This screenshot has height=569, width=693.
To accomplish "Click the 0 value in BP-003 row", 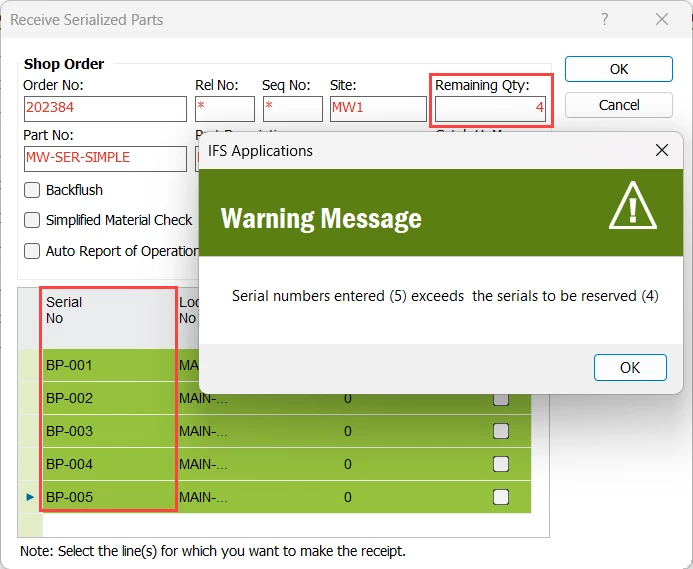I will [x=348, y=431].
